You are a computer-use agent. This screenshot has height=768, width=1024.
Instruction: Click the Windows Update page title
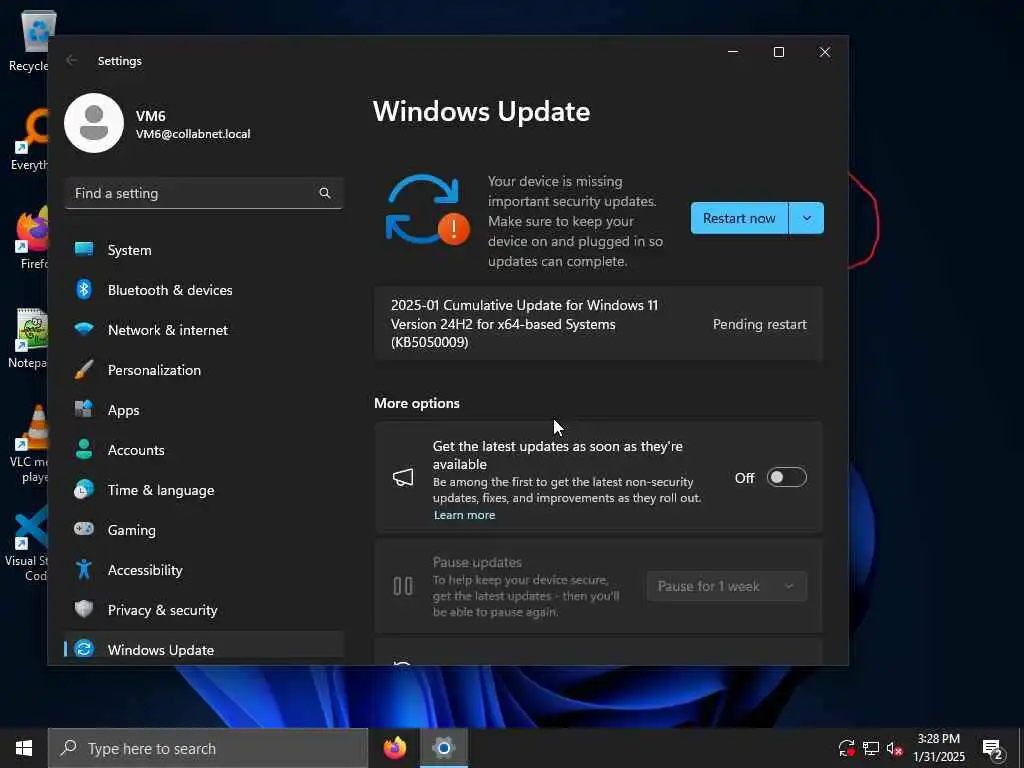click(x=481, y=111)
